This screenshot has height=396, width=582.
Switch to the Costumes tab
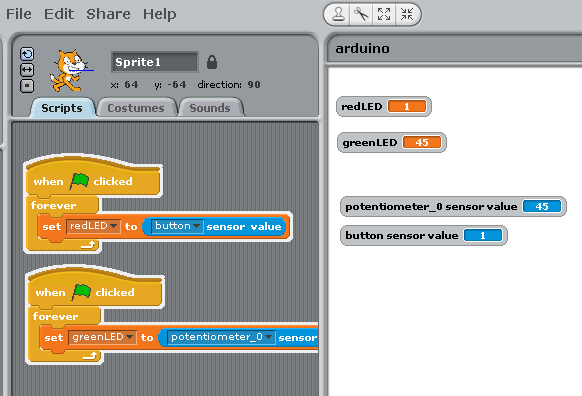[136, 108]
